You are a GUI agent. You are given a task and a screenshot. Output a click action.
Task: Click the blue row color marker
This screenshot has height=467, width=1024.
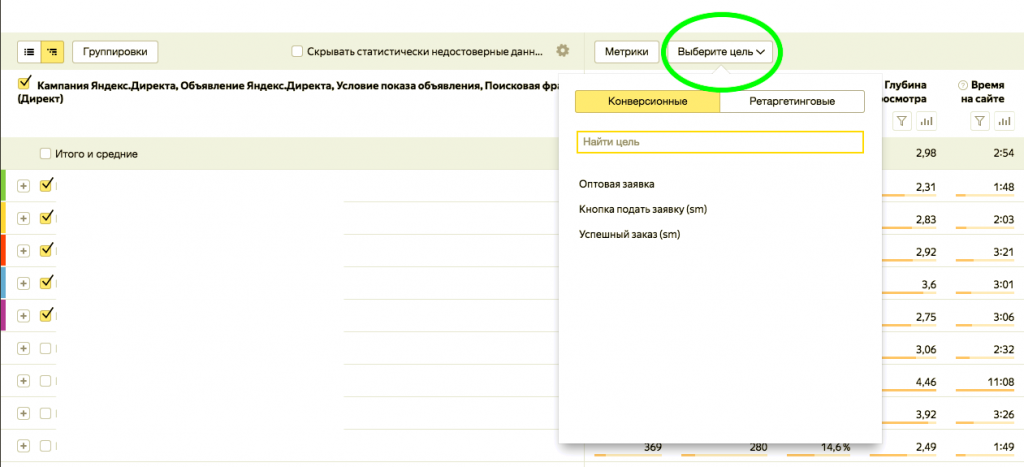tap(3, 283)
